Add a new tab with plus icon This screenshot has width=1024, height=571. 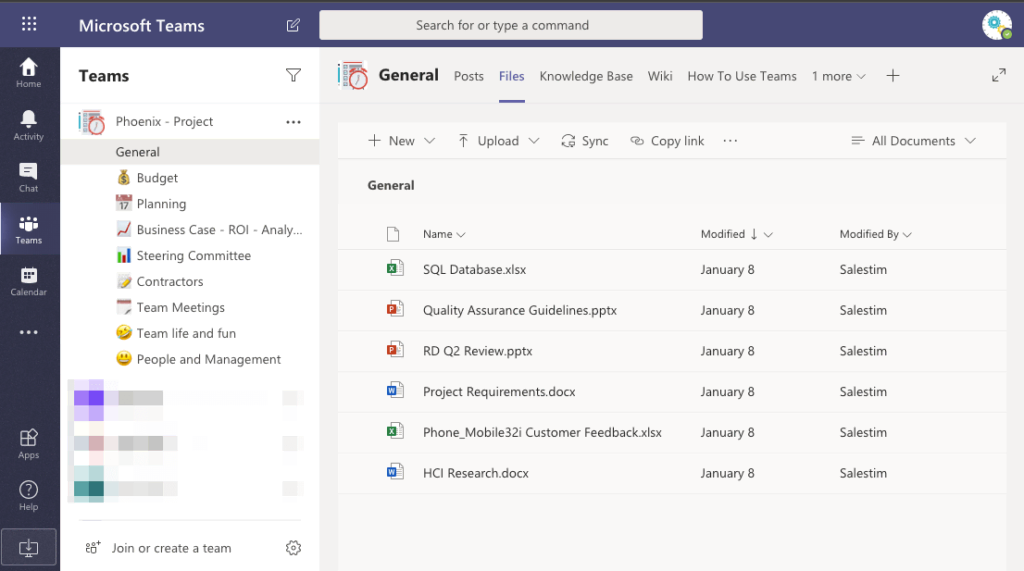tap(893, 76)
